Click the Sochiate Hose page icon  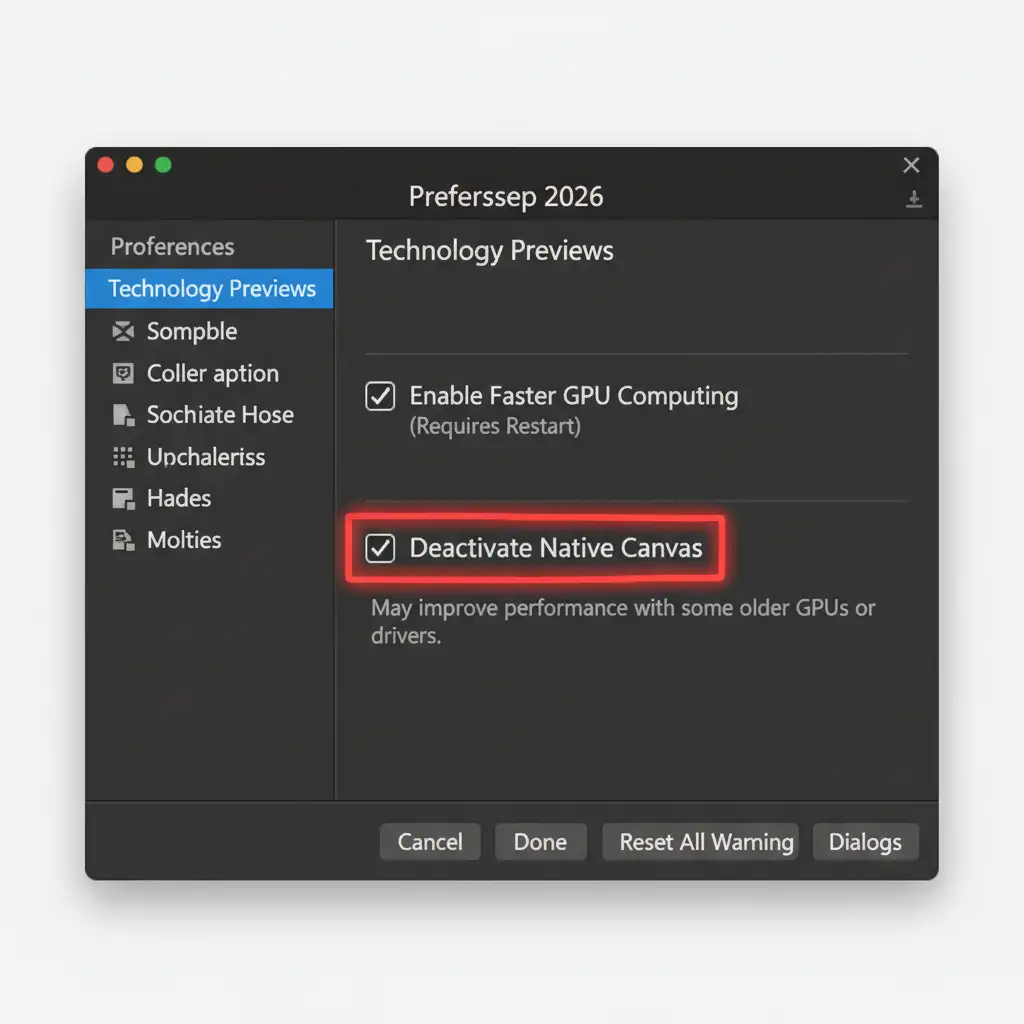coord(123,415)
